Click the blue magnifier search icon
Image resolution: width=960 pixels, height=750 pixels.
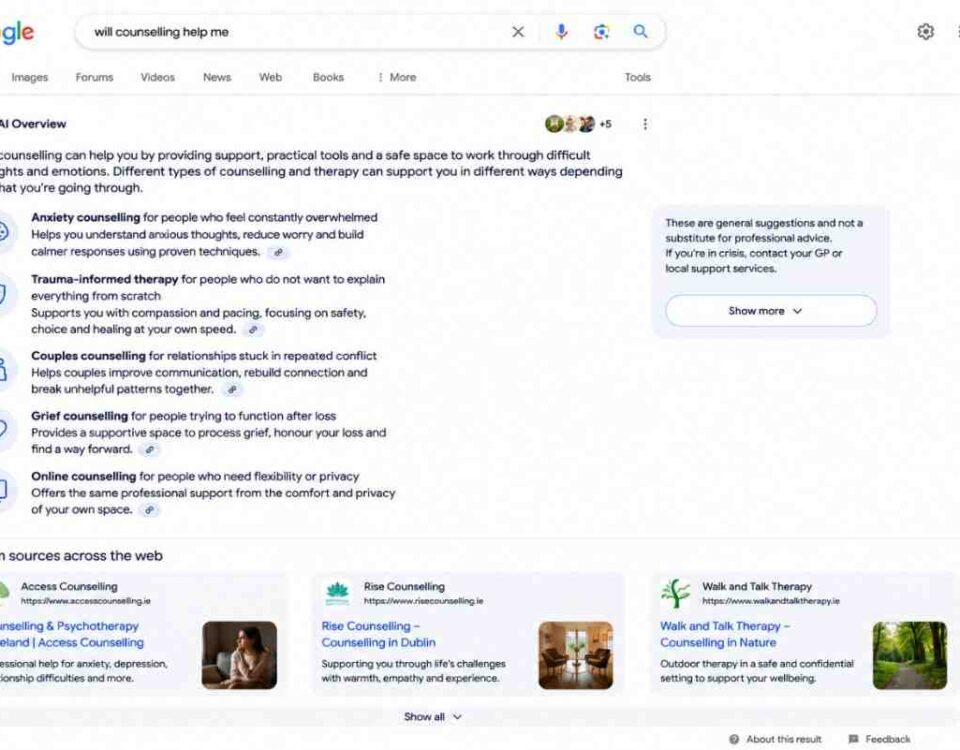pos(640,31)
